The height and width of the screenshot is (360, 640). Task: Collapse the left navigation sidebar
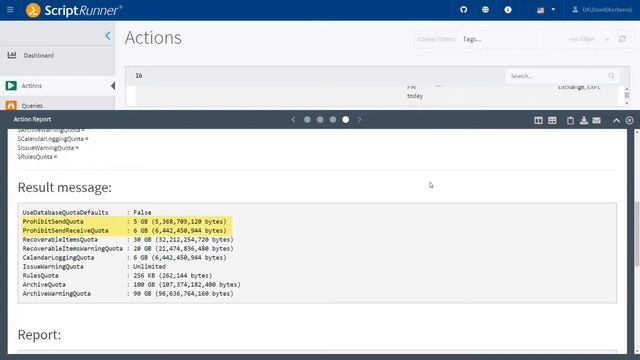tap(107, 36)
